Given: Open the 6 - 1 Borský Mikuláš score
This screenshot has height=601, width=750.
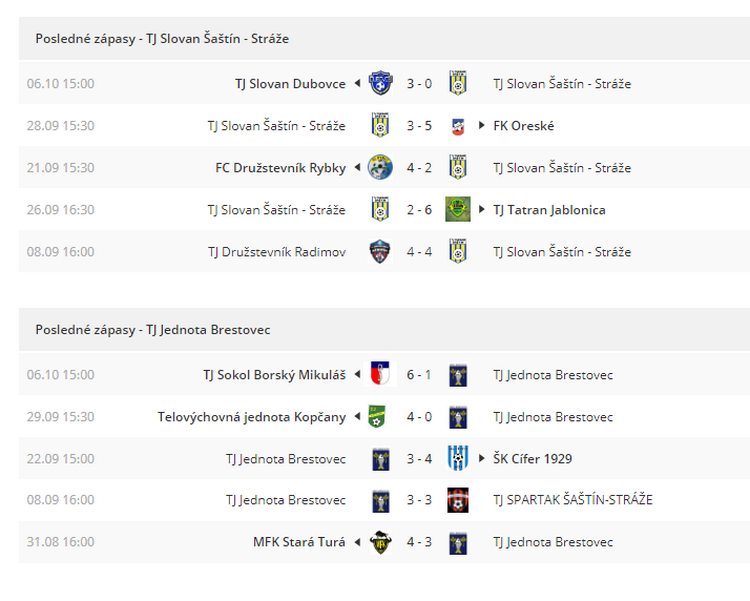Looking at the screenshot, I should pyautogui.click(x=419, y=375).
